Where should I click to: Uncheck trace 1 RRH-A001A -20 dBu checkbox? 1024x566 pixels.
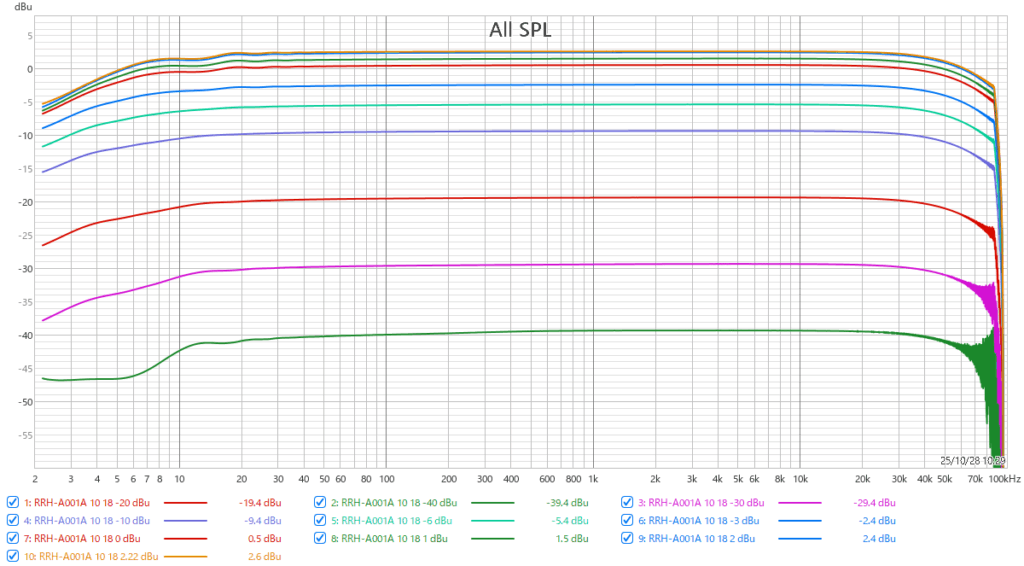[x=13, y=502]
